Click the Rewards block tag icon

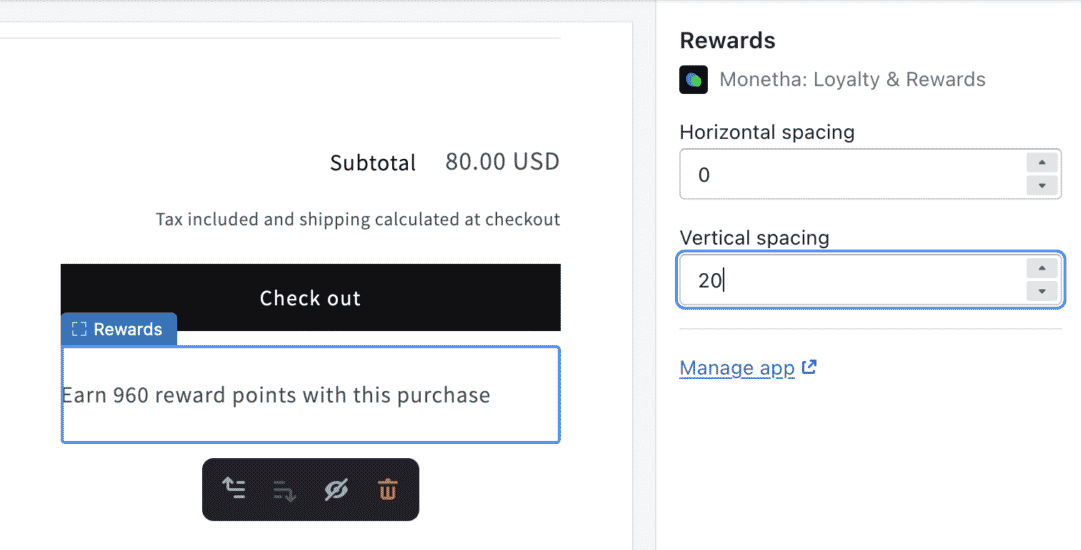(x=79, y=329)
